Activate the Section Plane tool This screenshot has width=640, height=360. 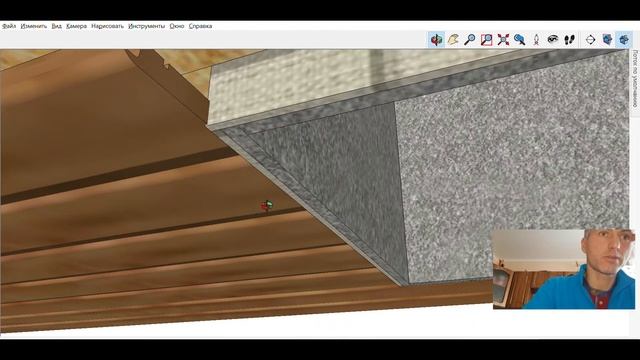click(590, 40)
